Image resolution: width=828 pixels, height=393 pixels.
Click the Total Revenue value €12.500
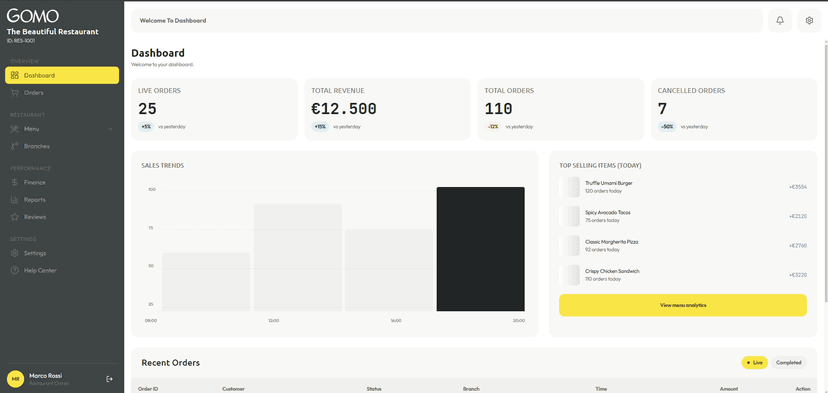[x=344, y=109]
